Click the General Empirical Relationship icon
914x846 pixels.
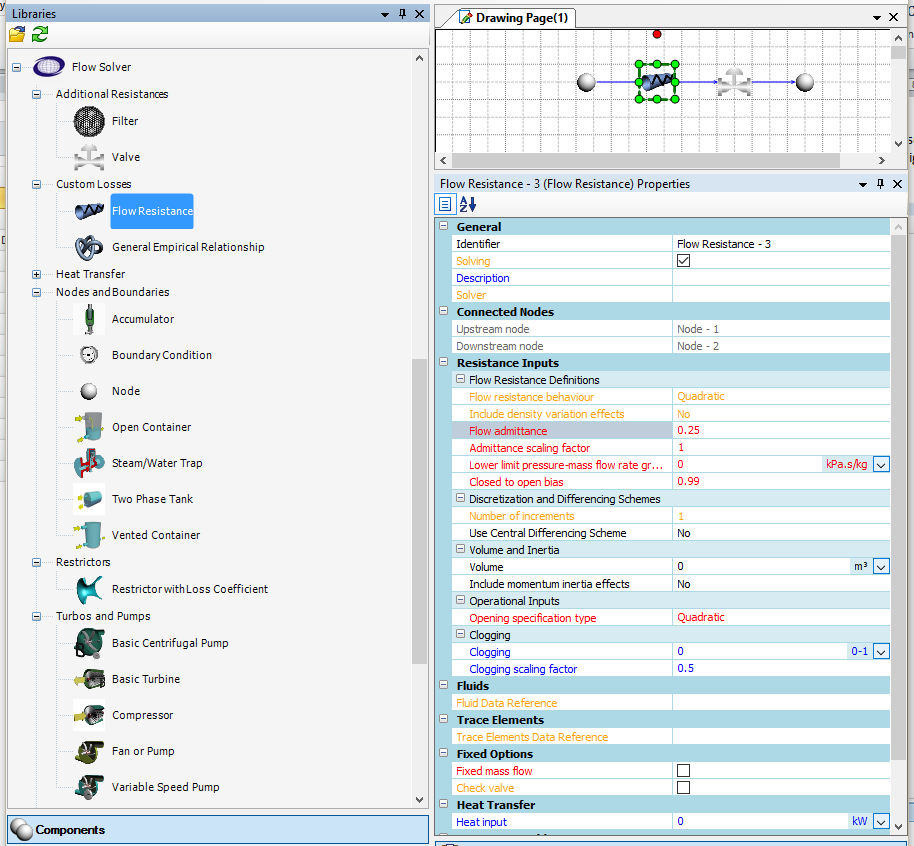click(x=89, y=247)
